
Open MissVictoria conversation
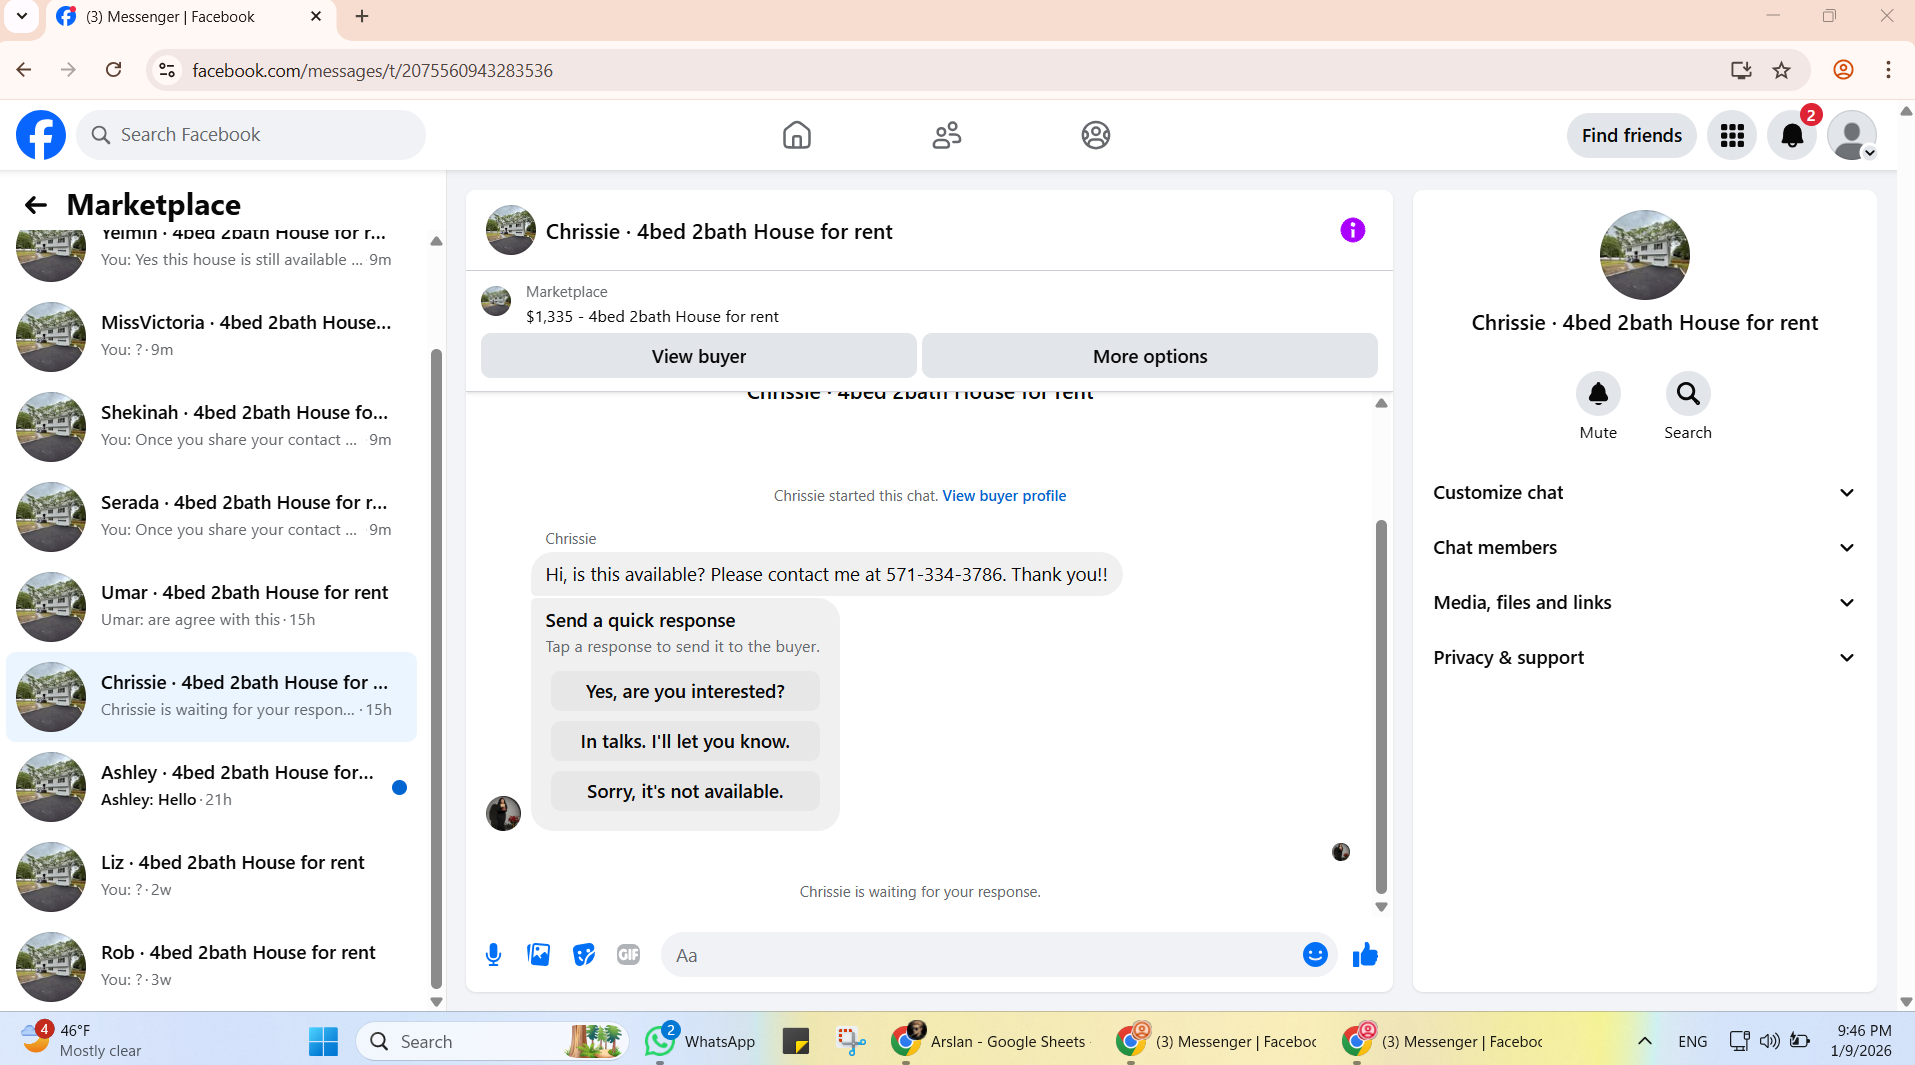click(x=212, y=337)
